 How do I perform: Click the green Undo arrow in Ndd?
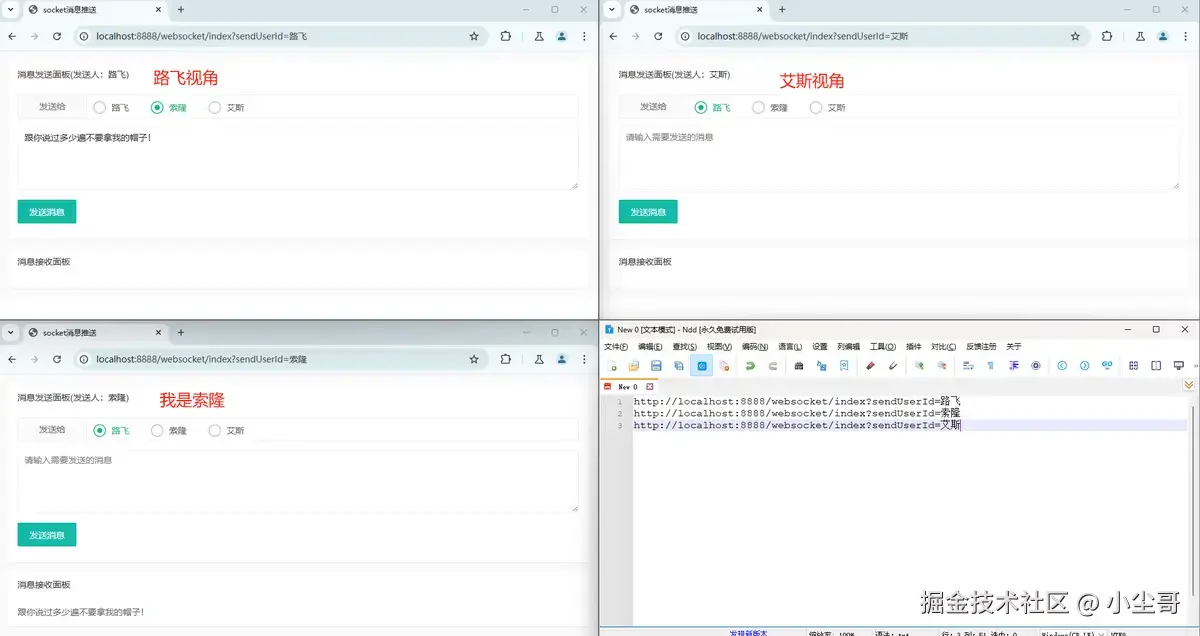click(750, 365)
